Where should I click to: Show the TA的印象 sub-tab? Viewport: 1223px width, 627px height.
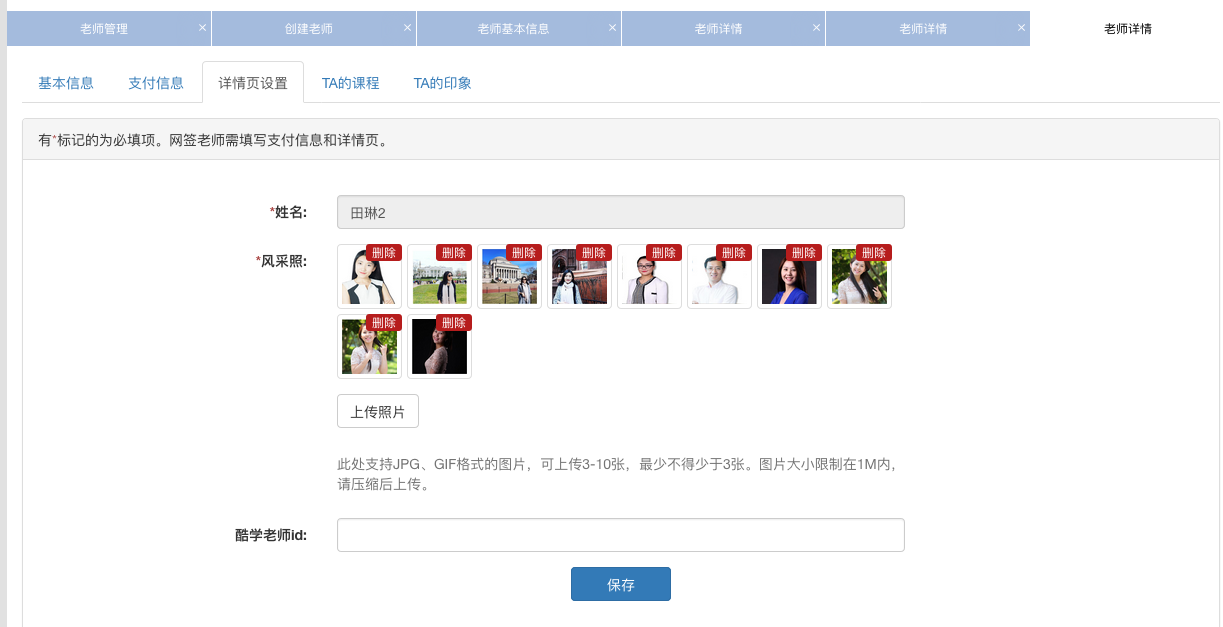click(443, 83)
